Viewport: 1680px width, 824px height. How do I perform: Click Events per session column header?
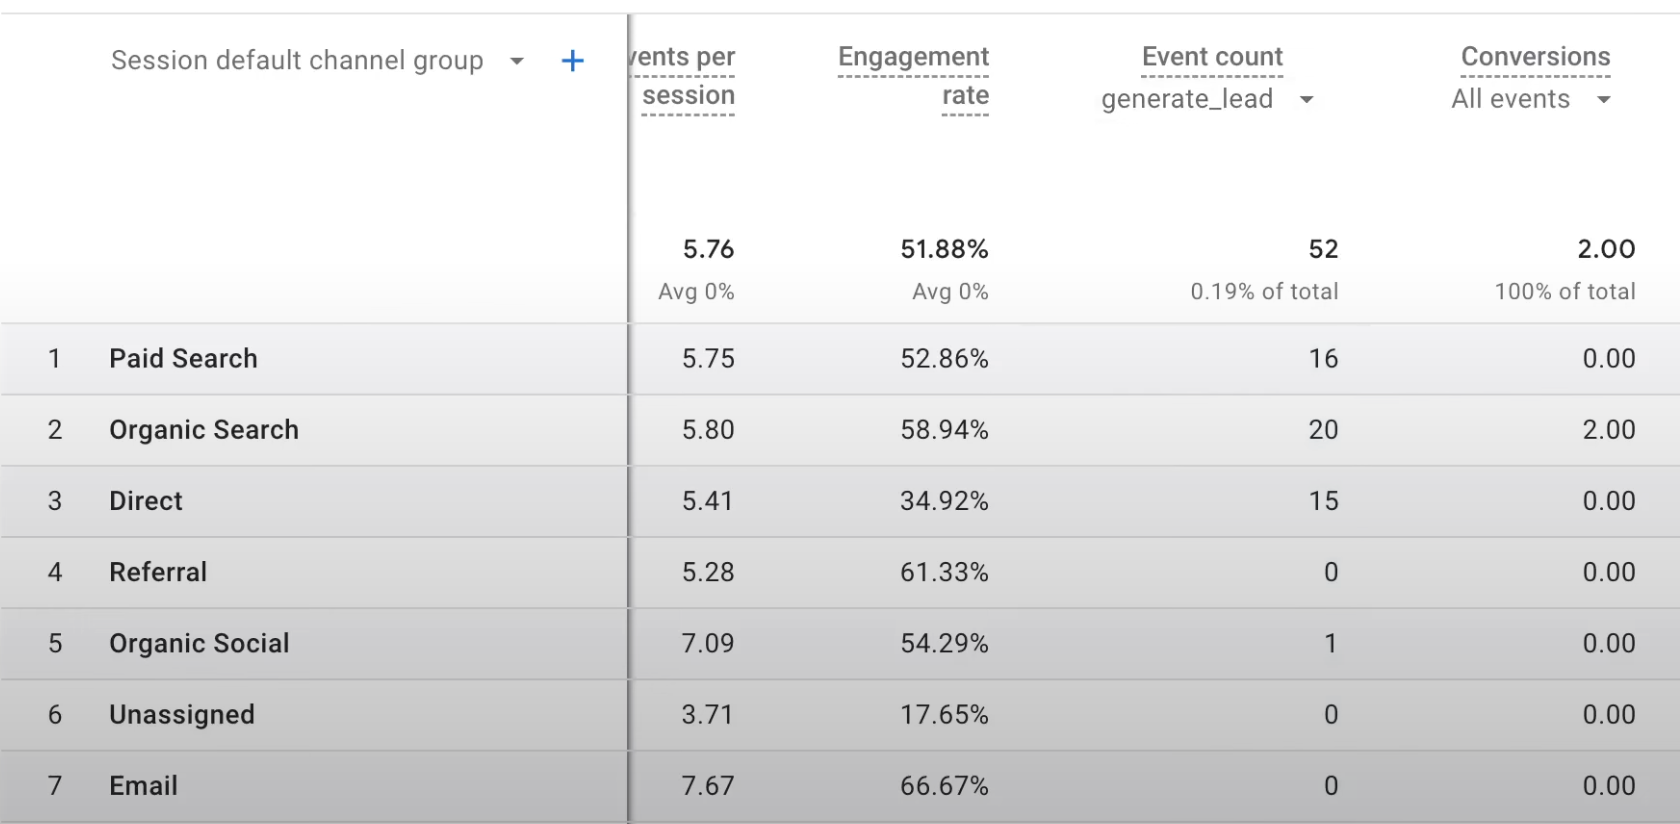coord(686,75)
